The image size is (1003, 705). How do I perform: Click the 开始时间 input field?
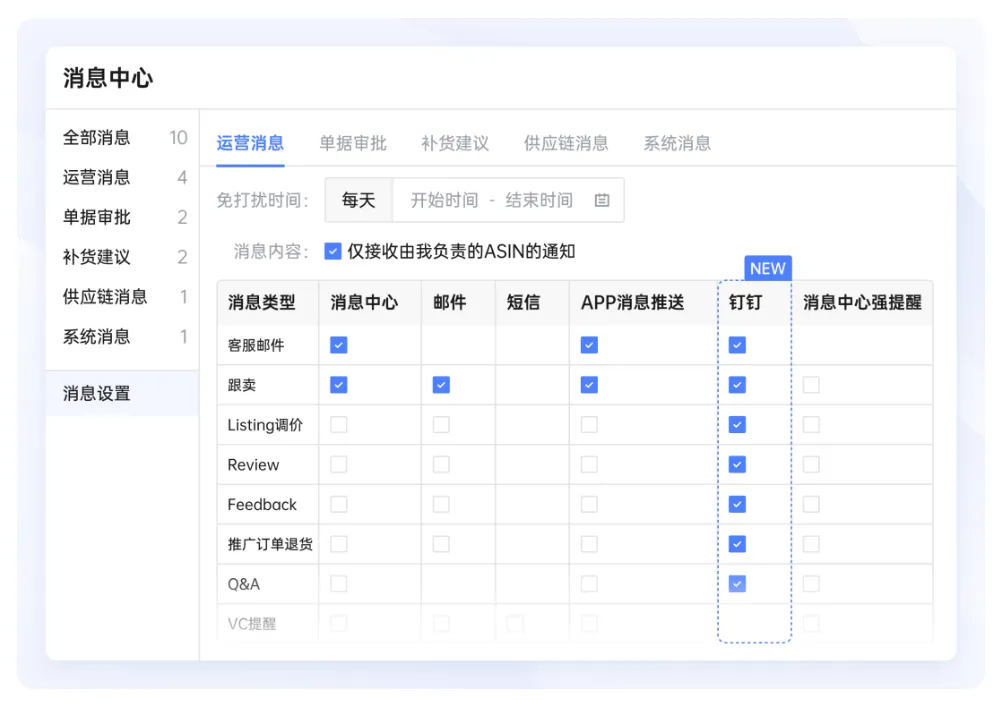pyautogui.click(x=445, y=200)
